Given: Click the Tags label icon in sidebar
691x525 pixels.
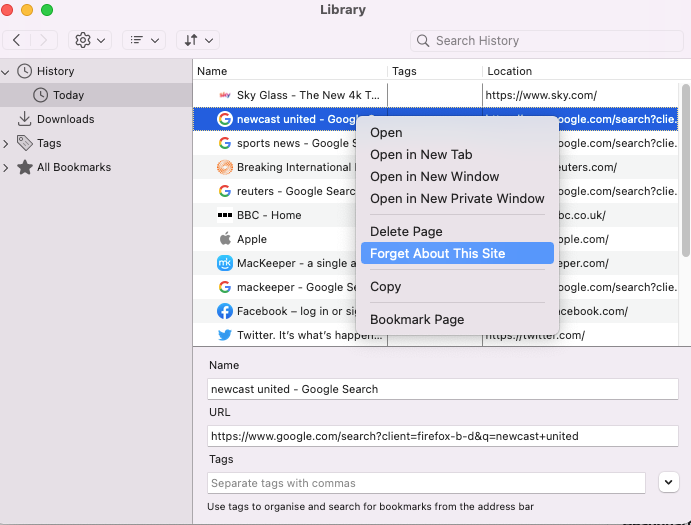Looking at the screenshot, I should (25, 143).
